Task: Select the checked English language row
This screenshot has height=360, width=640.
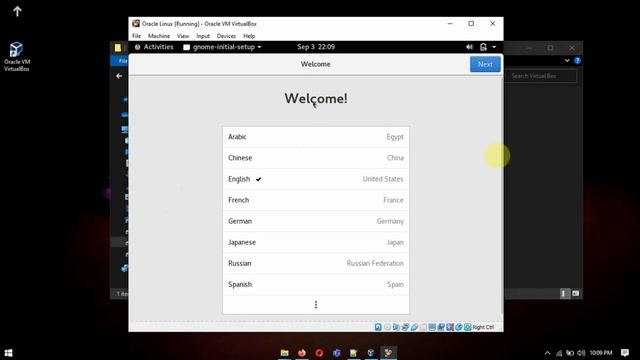Action: pos(316,179)
